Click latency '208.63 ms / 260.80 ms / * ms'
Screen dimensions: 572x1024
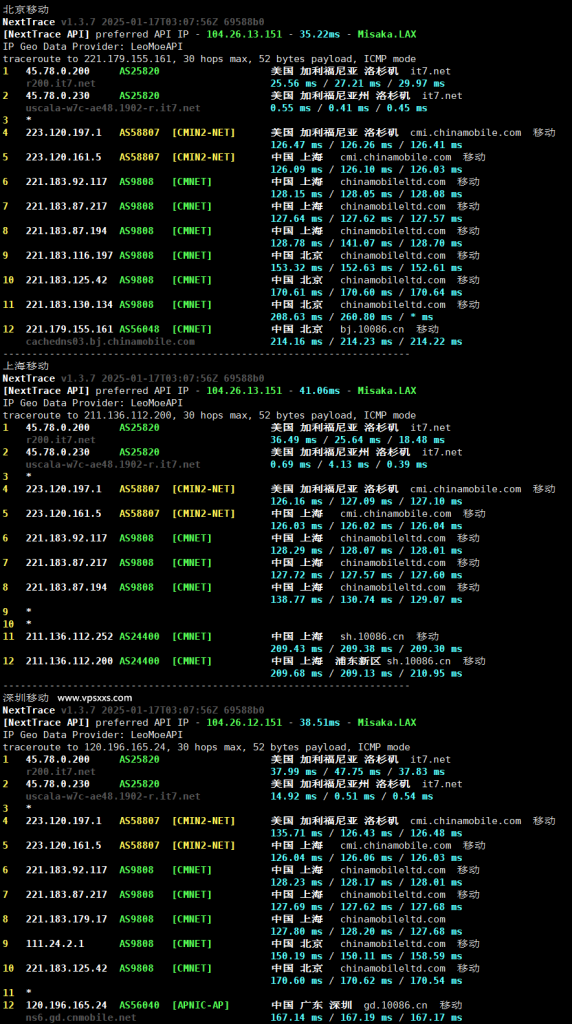[352, 317]
